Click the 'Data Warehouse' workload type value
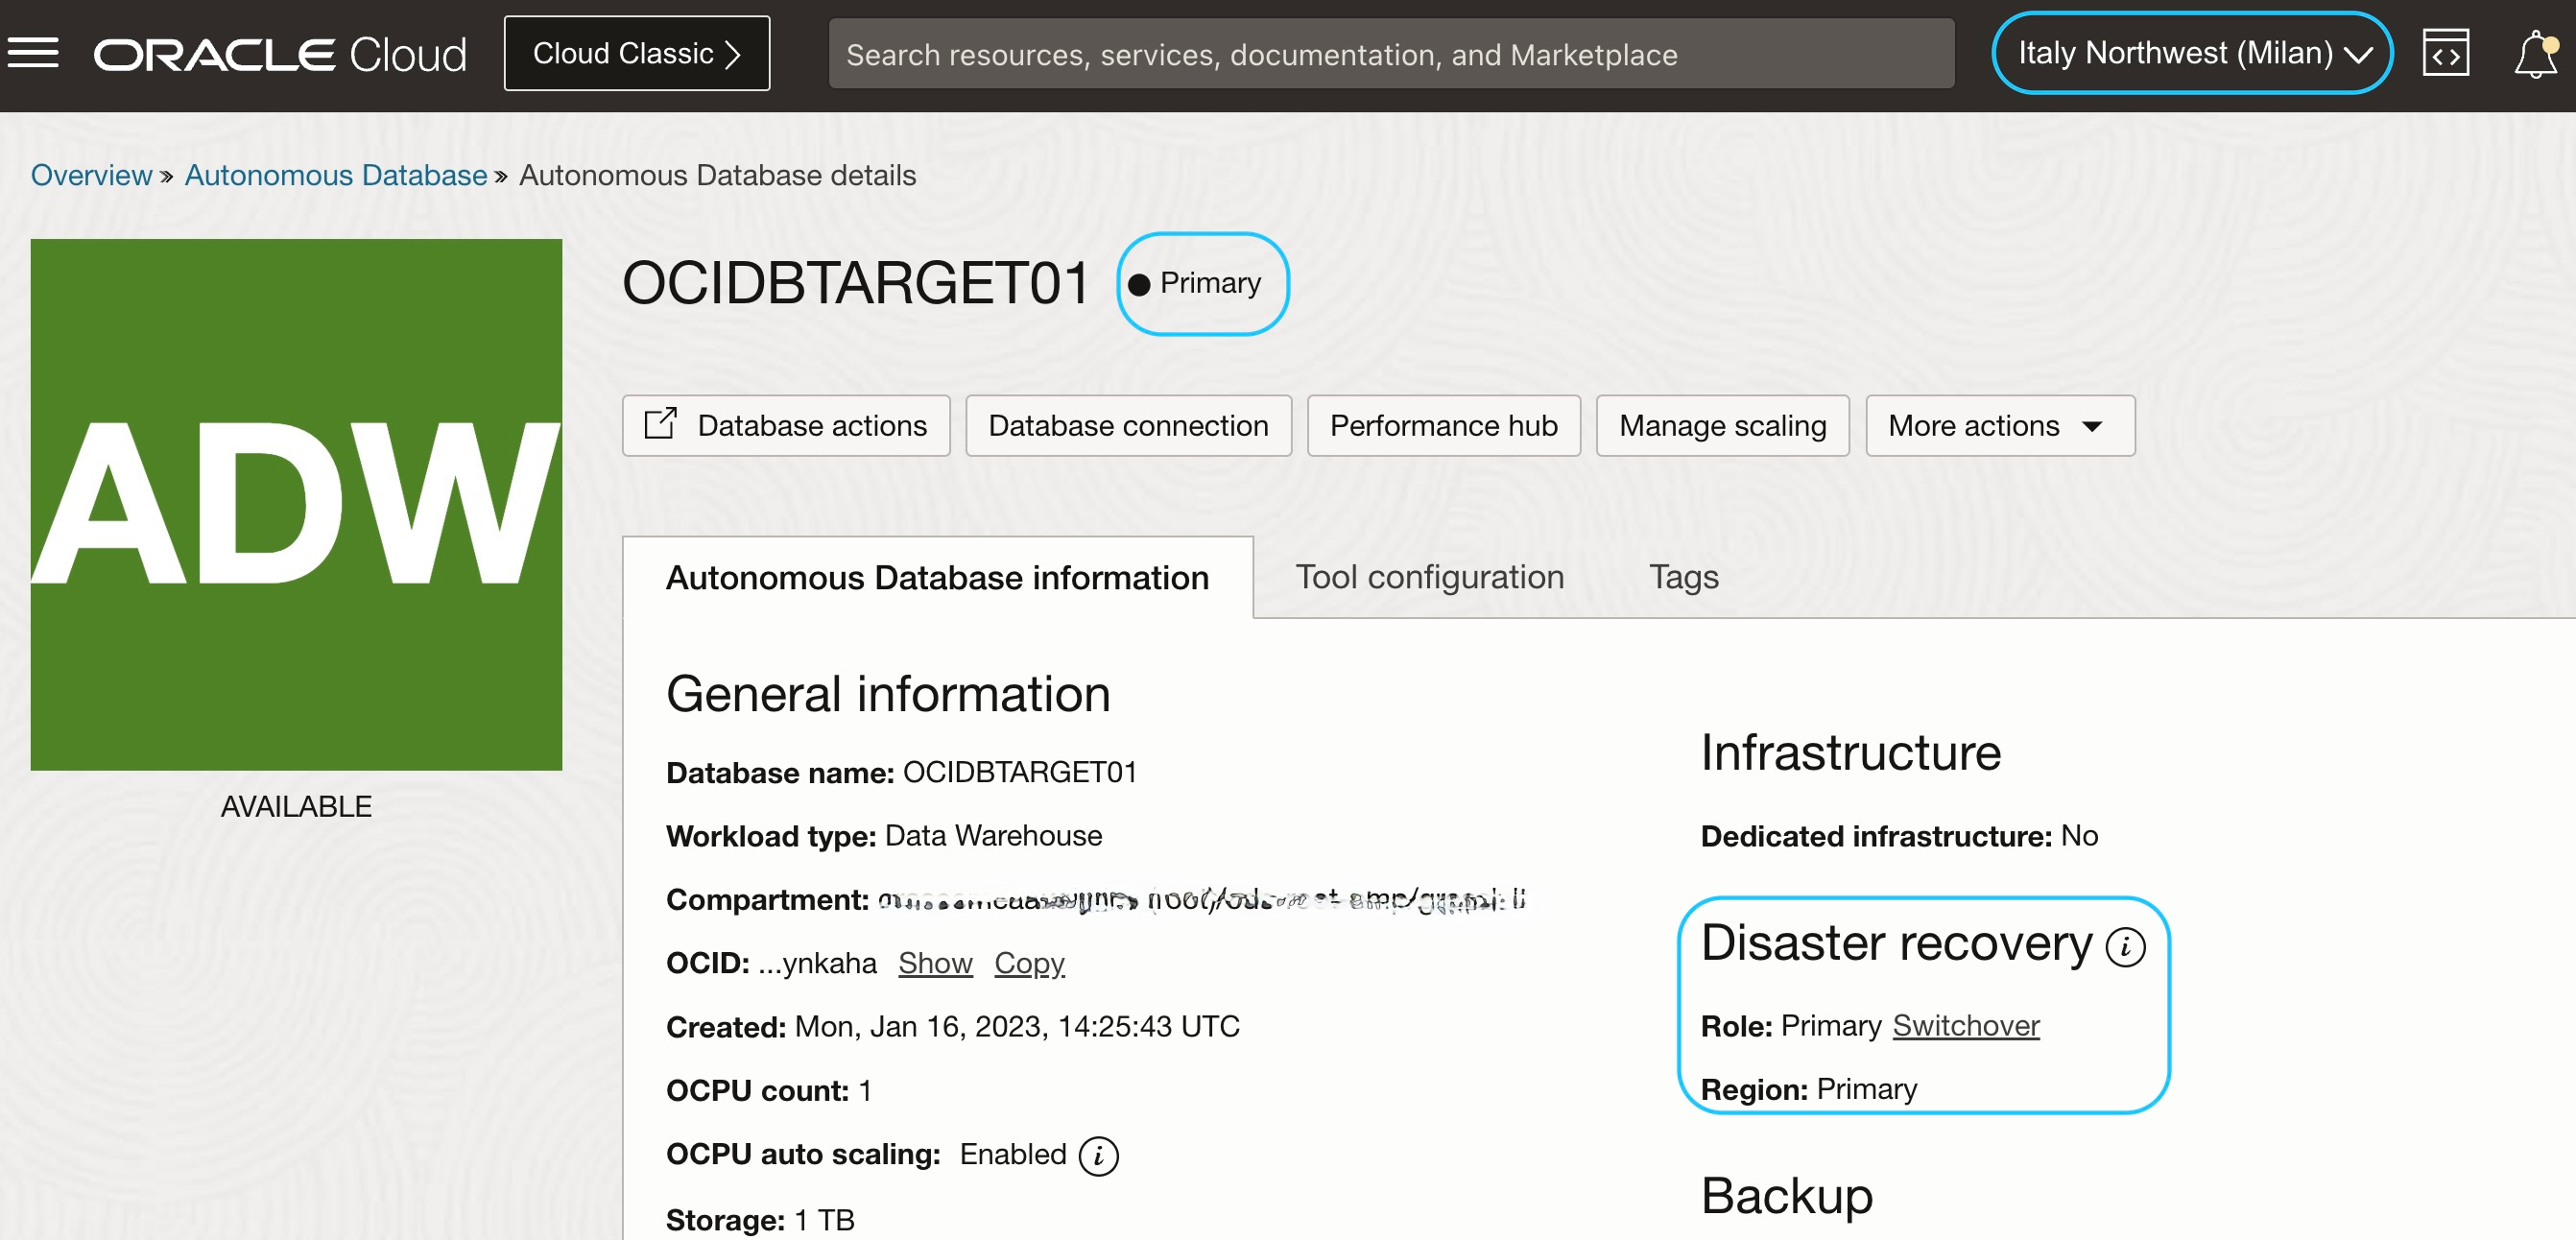This screenshot has height=1240, width=2576. 993,836
